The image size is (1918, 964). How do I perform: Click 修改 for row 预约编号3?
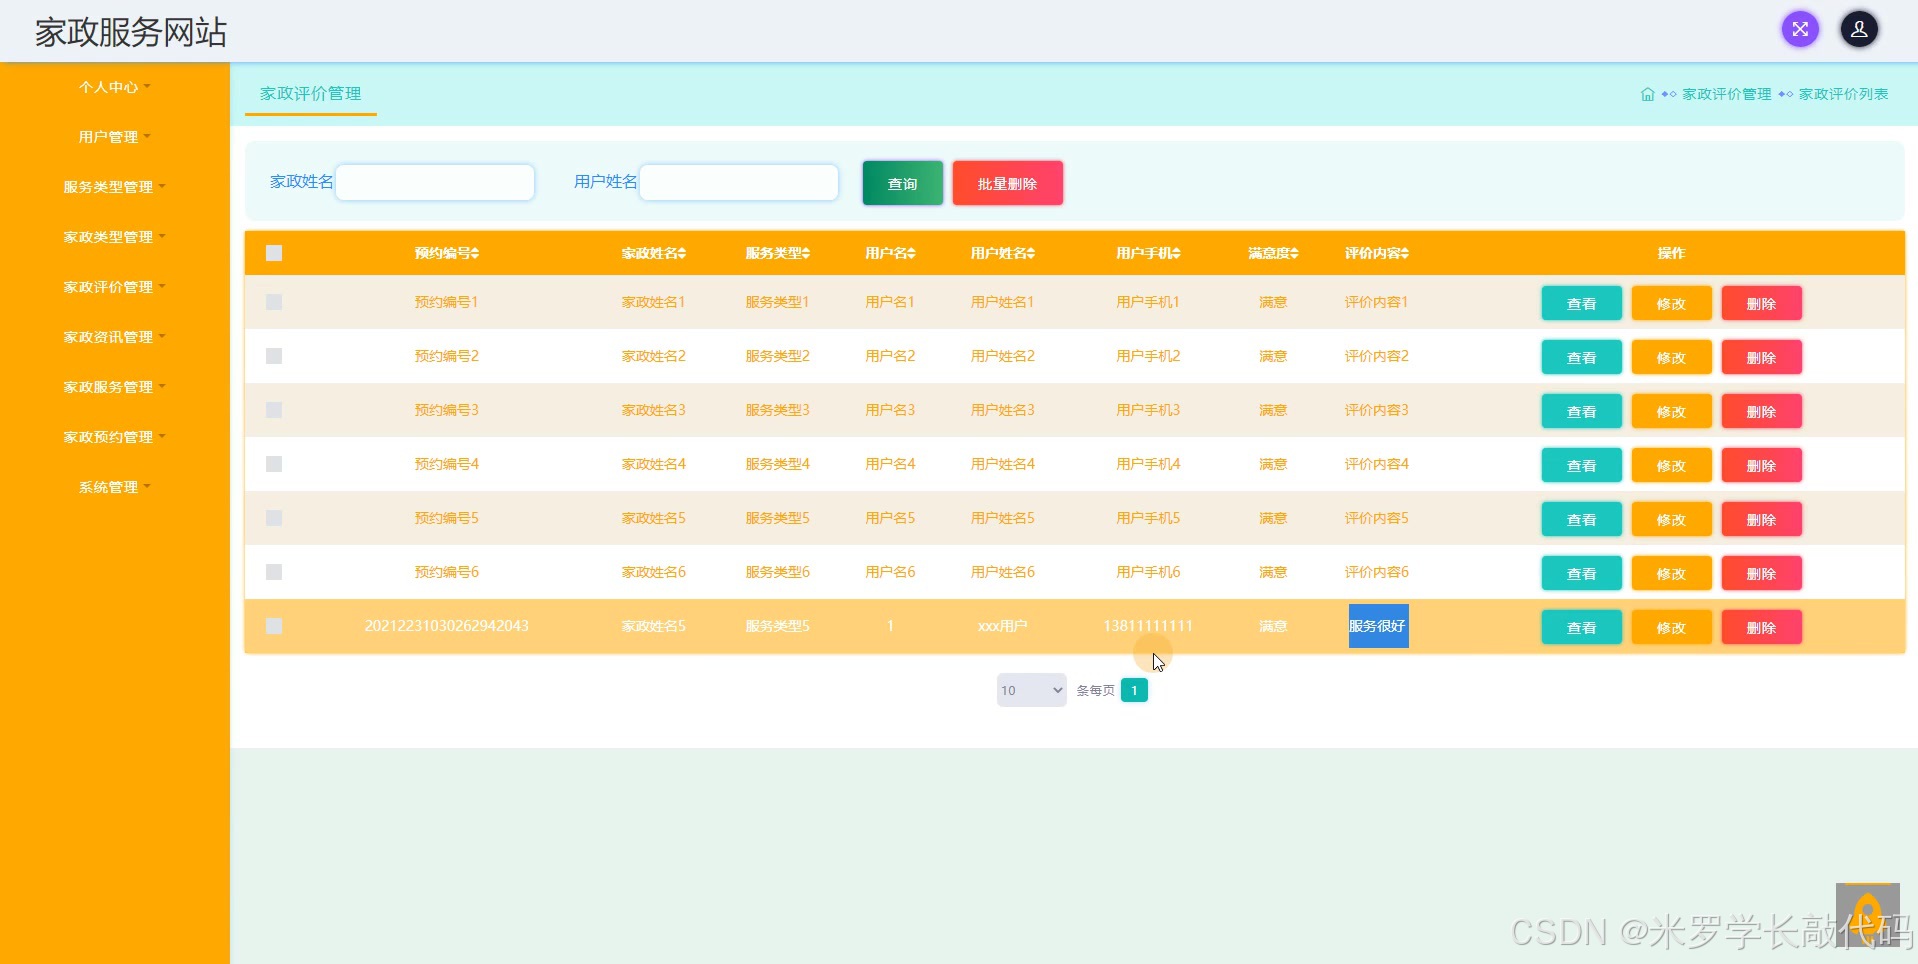[1671, 411]
